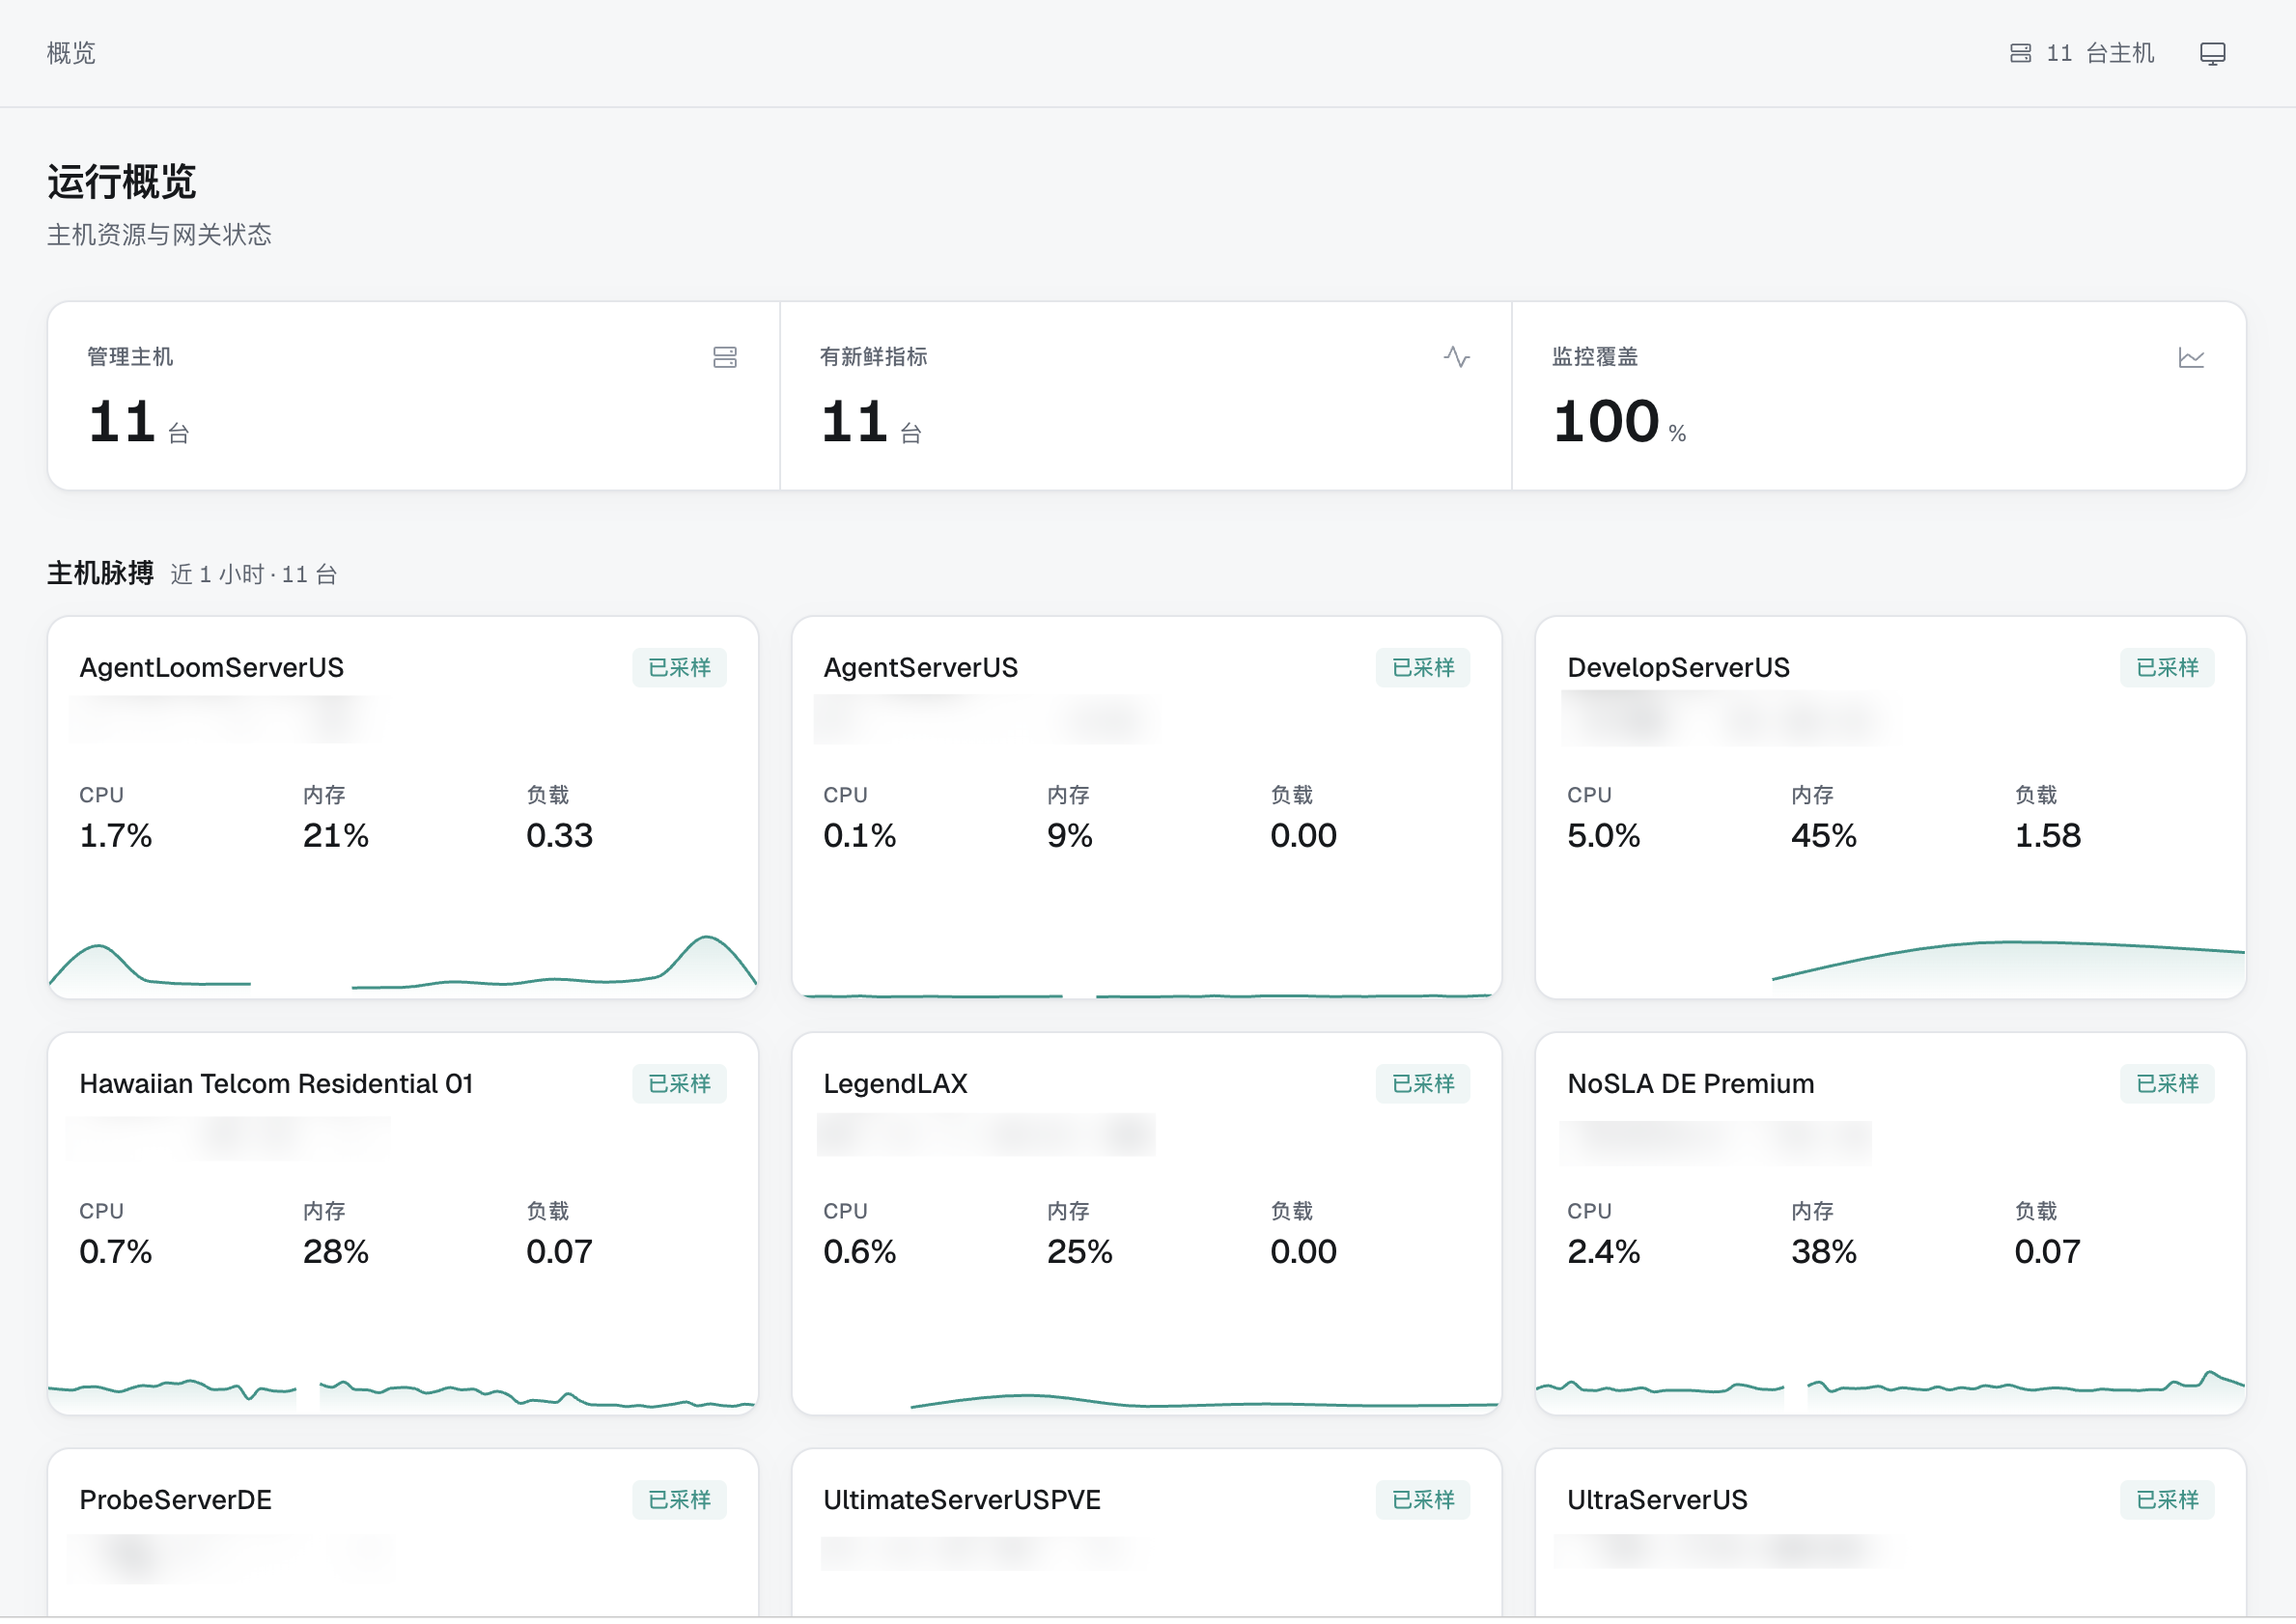
Task: Open the AgentServerUS host card
Action: click(1146, 807)
